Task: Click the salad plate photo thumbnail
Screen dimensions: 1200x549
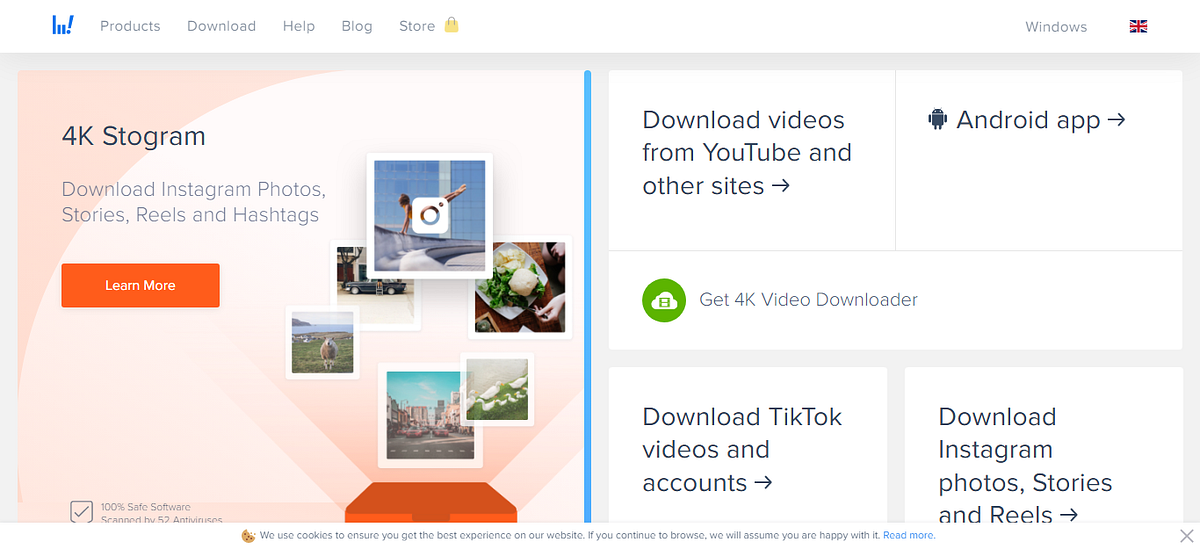Action: tap(519, 286)
